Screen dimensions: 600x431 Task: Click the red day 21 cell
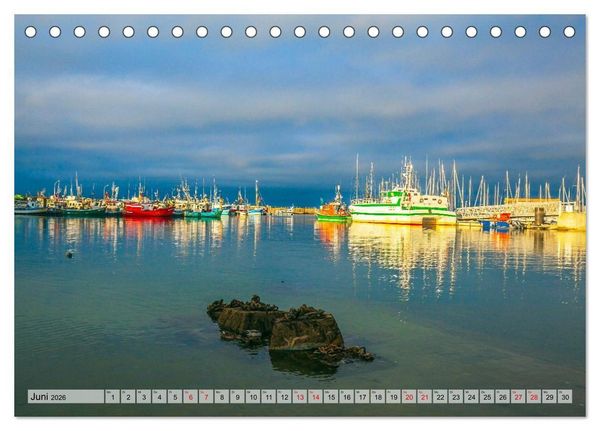pyautogui.click(x=424, y=397)
